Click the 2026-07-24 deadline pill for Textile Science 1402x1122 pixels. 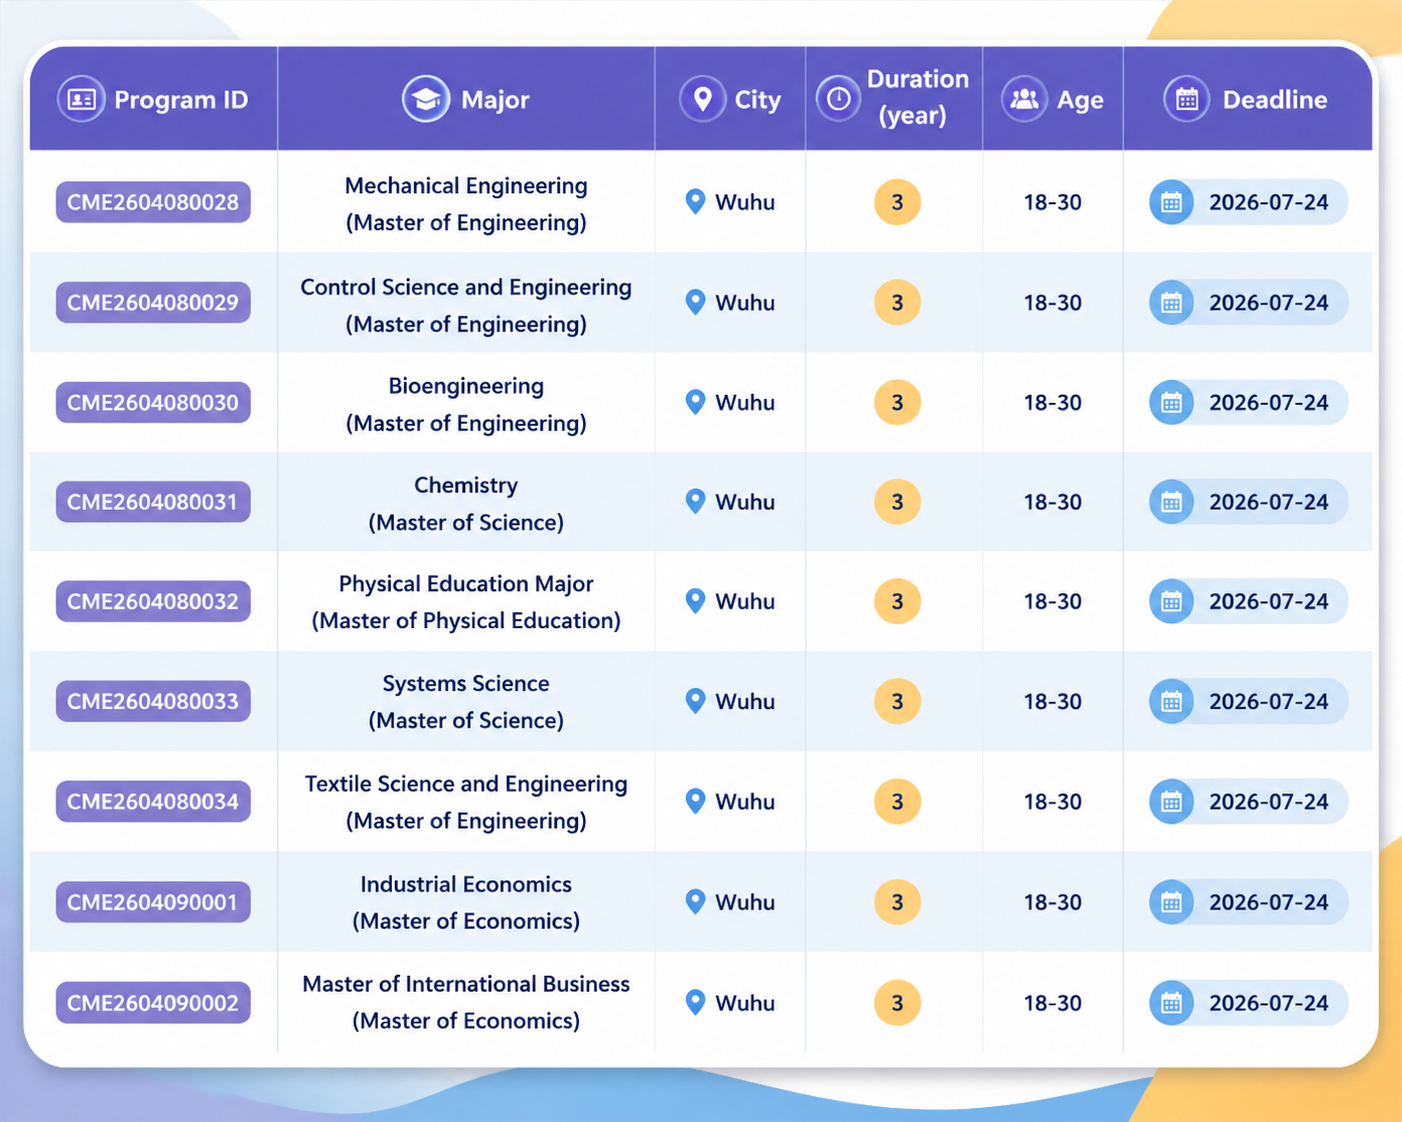click(x=1248, y=801)
